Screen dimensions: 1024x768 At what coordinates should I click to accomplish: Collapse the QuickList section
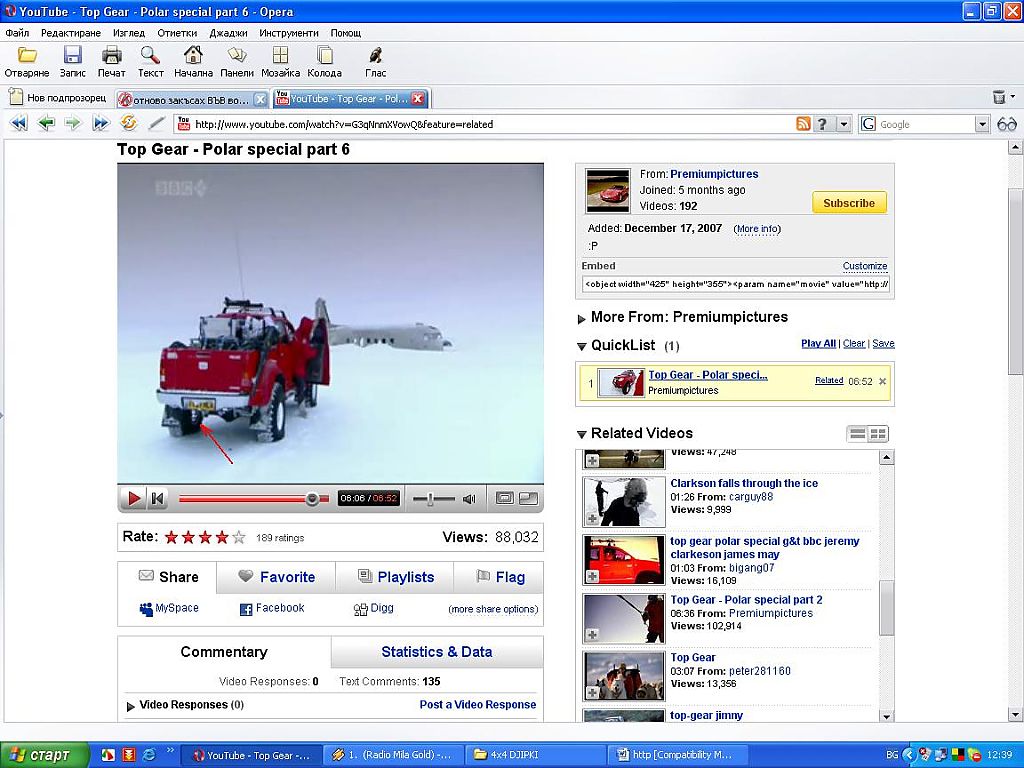[x=581, y=347]
